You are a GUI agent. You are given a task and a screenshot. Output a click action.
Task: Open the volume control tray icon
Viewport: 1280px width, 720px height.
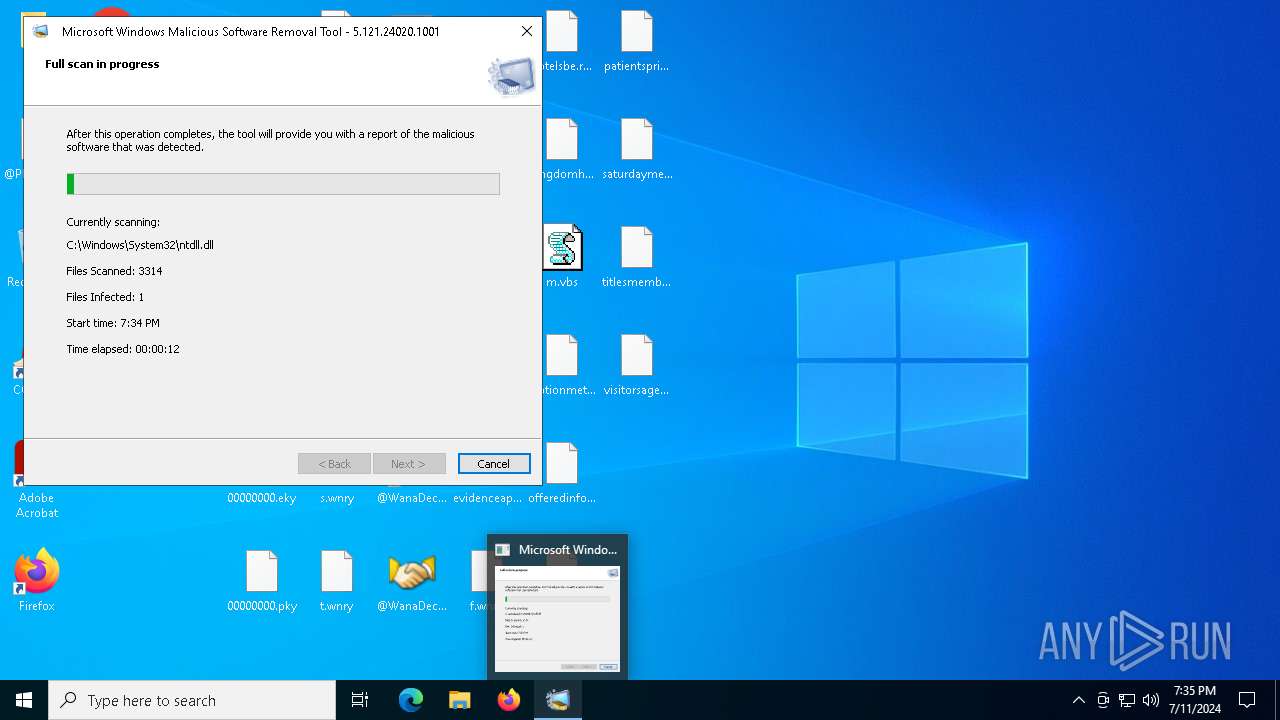click(x=1151, y=700)
